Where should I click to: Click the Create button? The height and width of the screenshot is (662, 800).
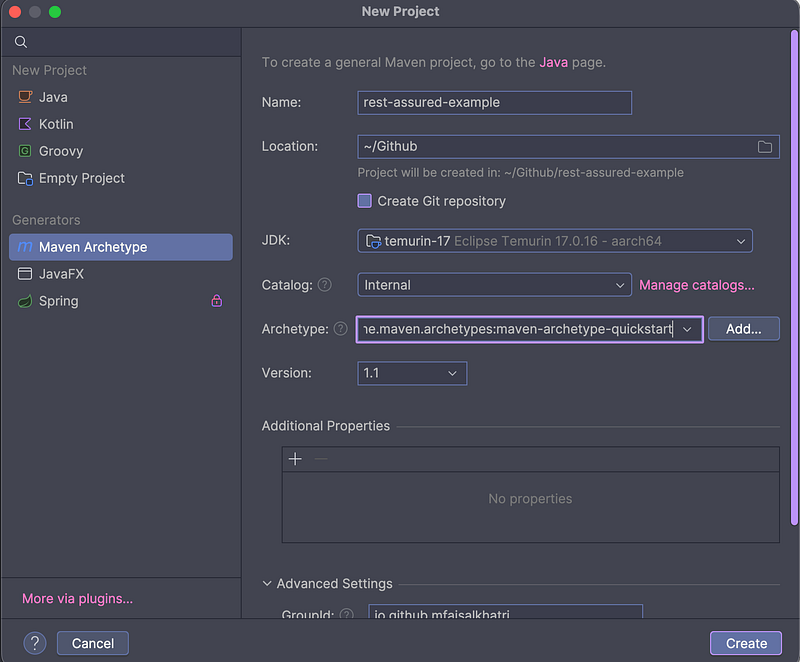[x=746, y=643]
